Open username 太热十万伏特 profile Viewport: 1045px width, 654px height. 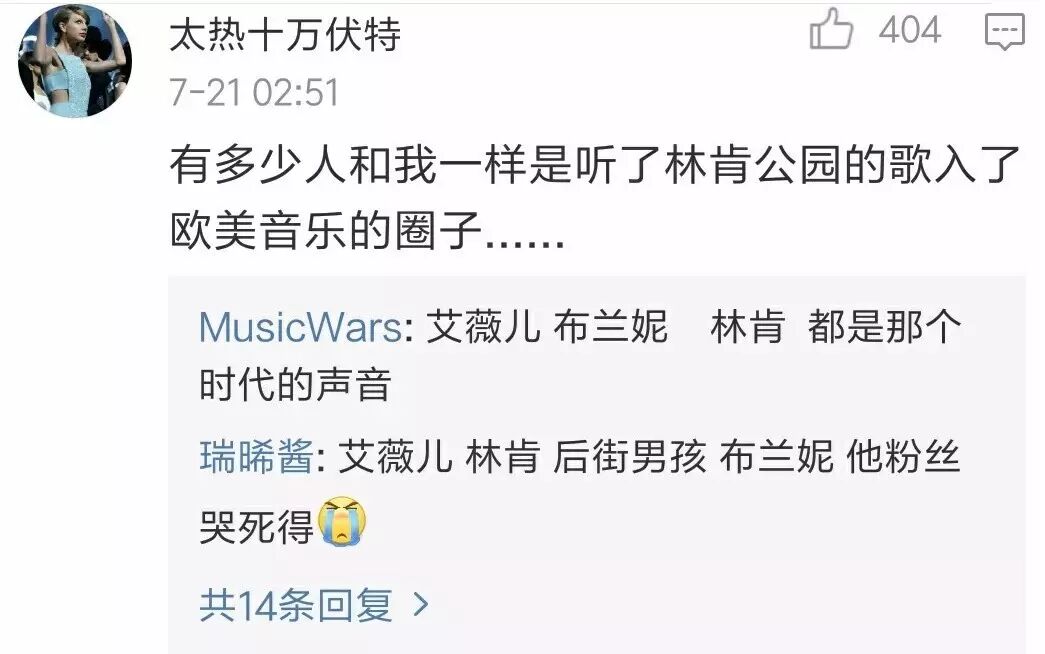[x=285, y=35]
